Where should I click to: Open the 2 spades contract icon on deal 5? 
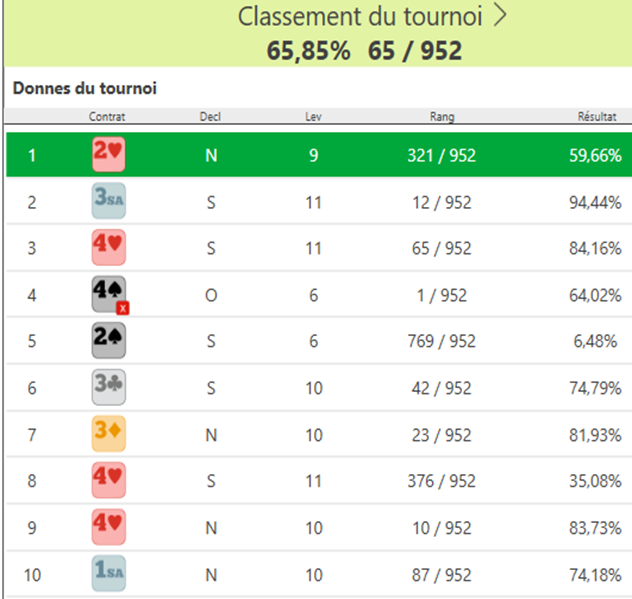coord(108,340)
